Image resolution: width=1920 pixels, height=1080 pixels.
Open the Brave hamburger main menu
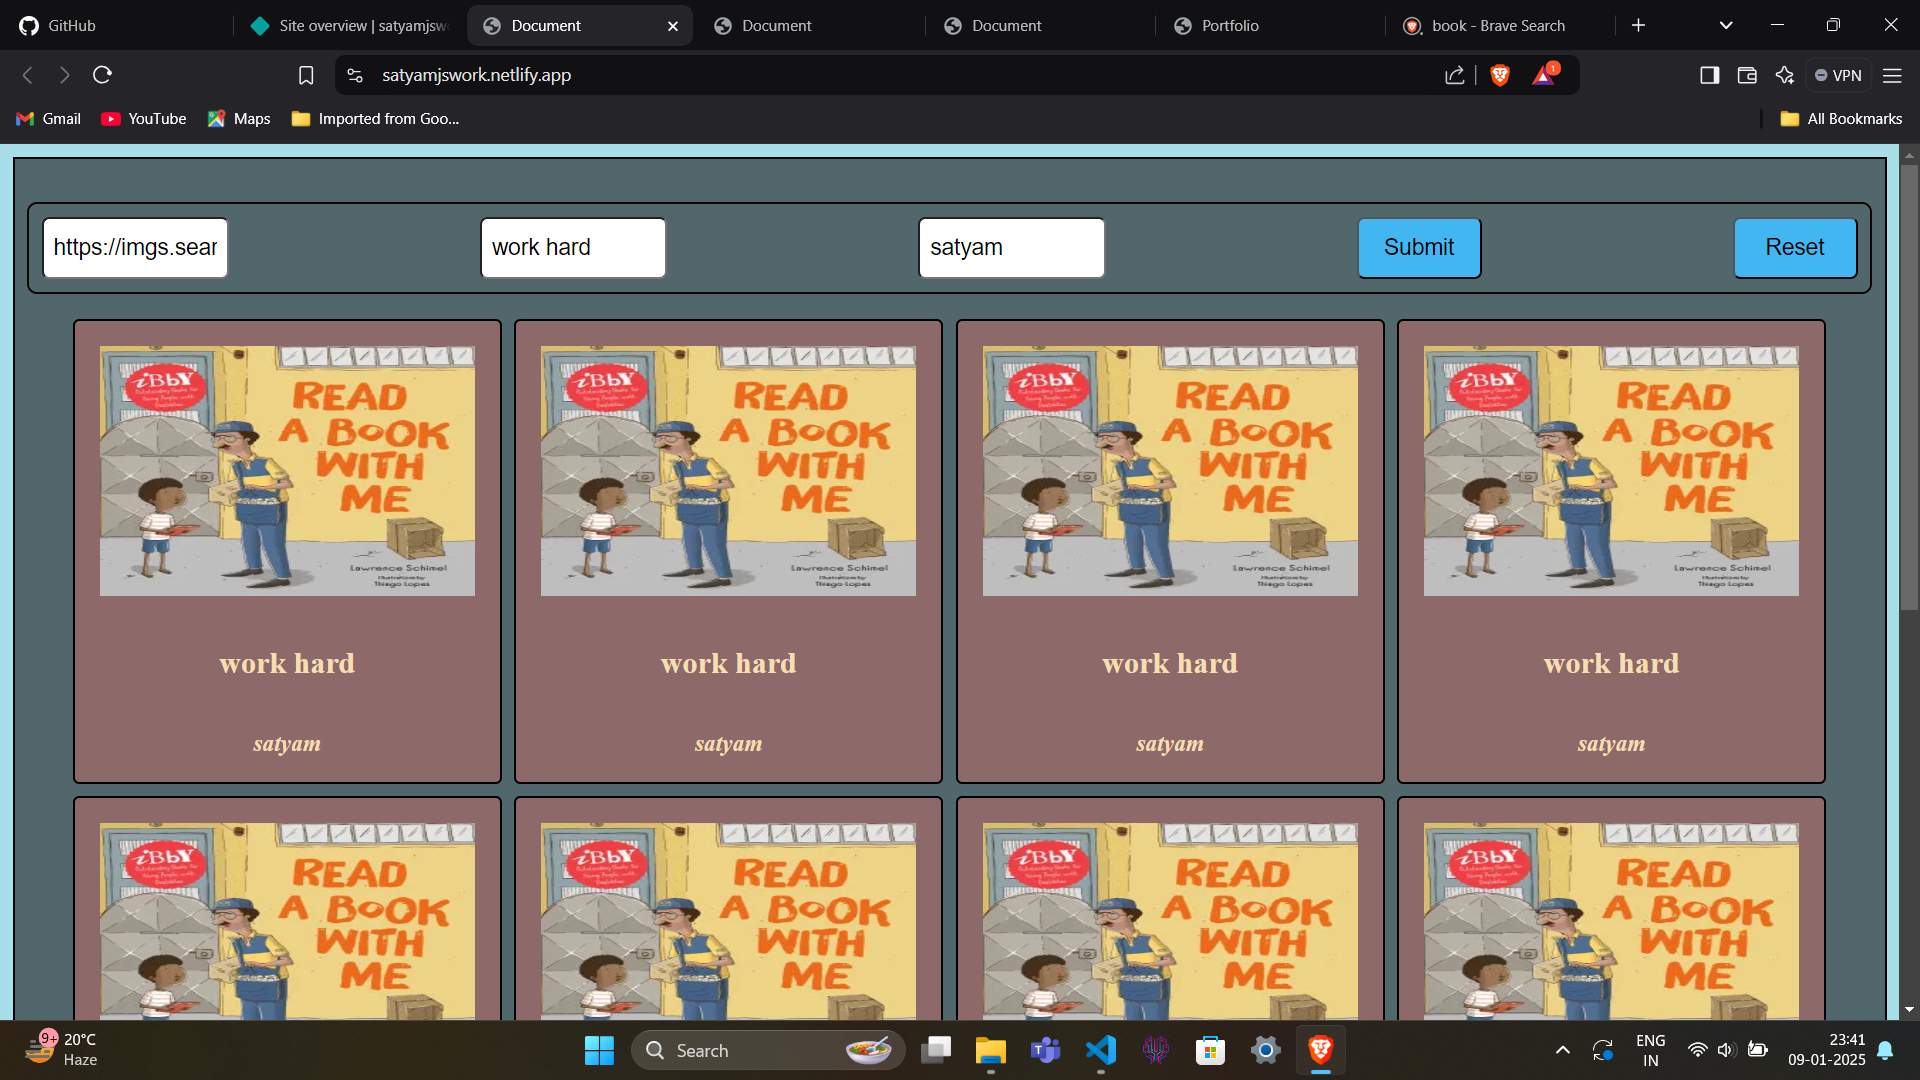pos(1892,75)
